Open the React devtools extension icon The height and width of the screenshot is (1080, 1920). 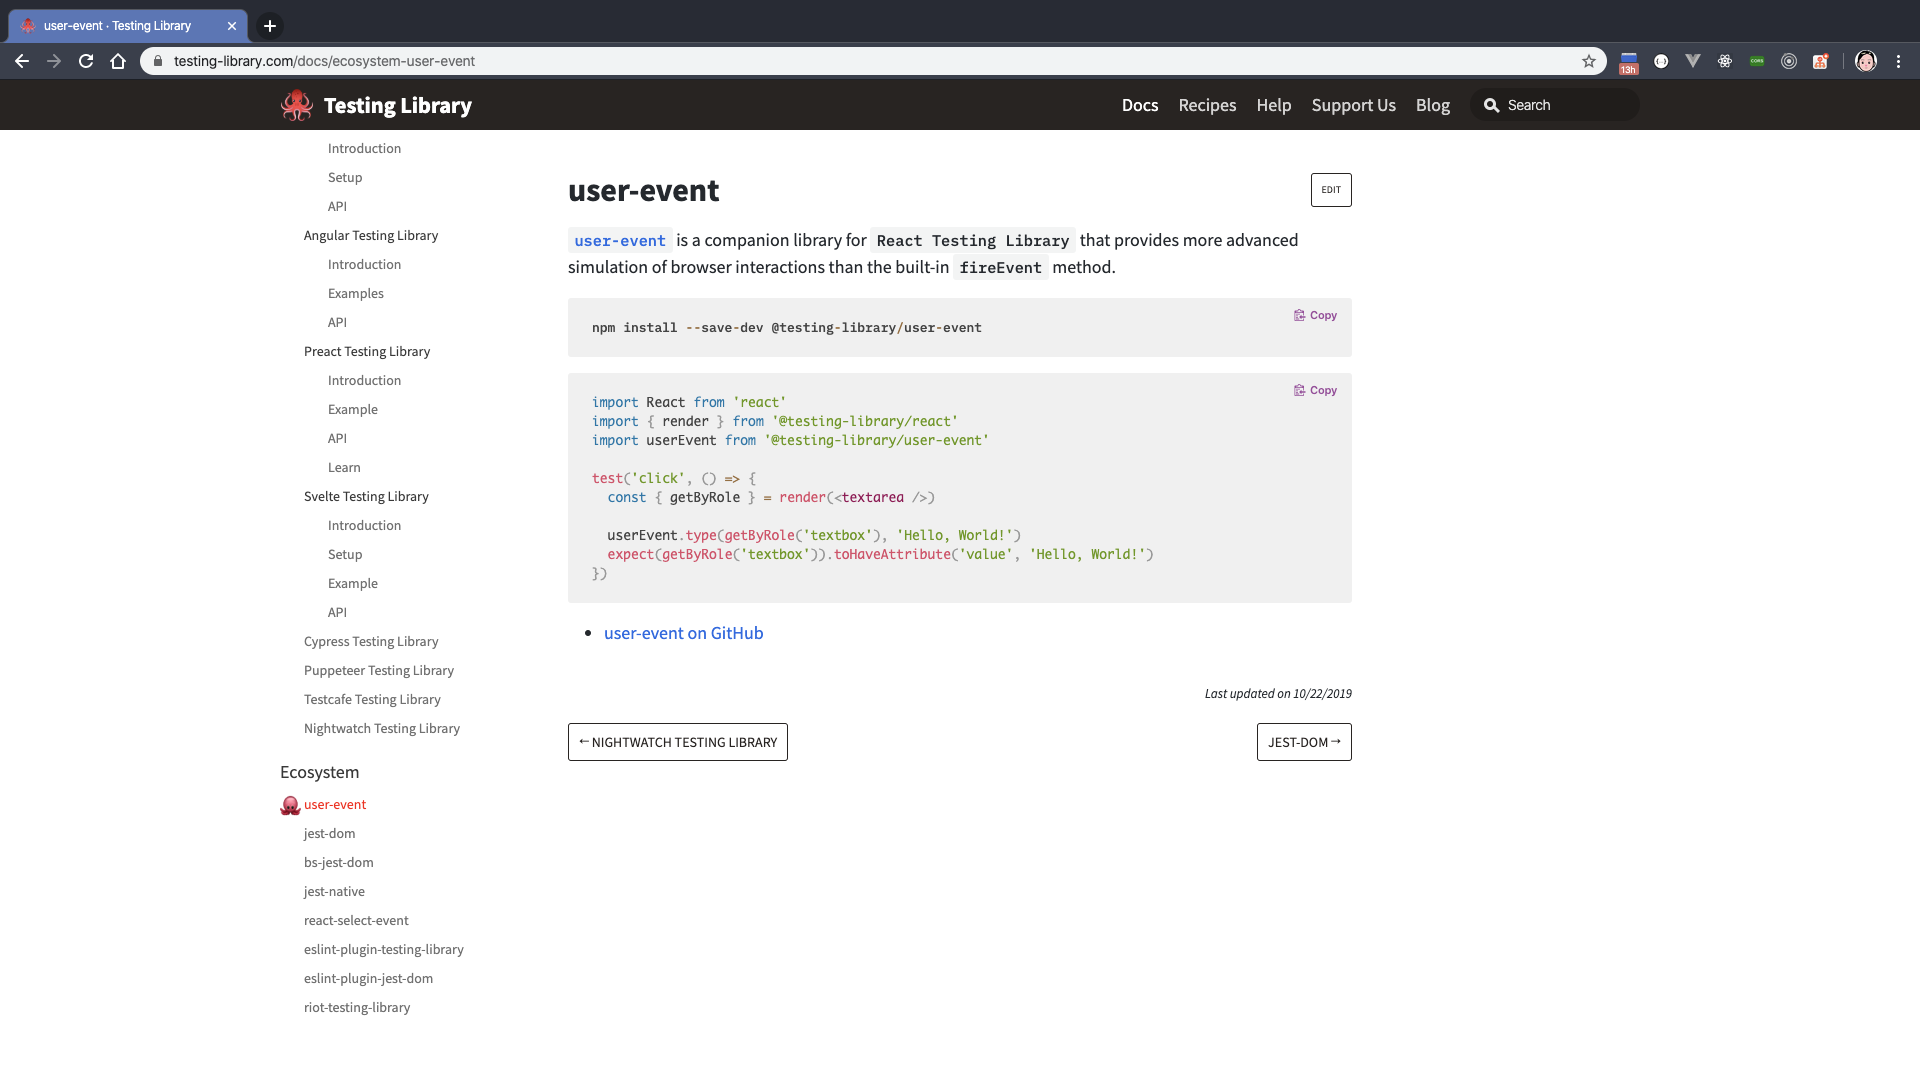(x=1725, y=61)
